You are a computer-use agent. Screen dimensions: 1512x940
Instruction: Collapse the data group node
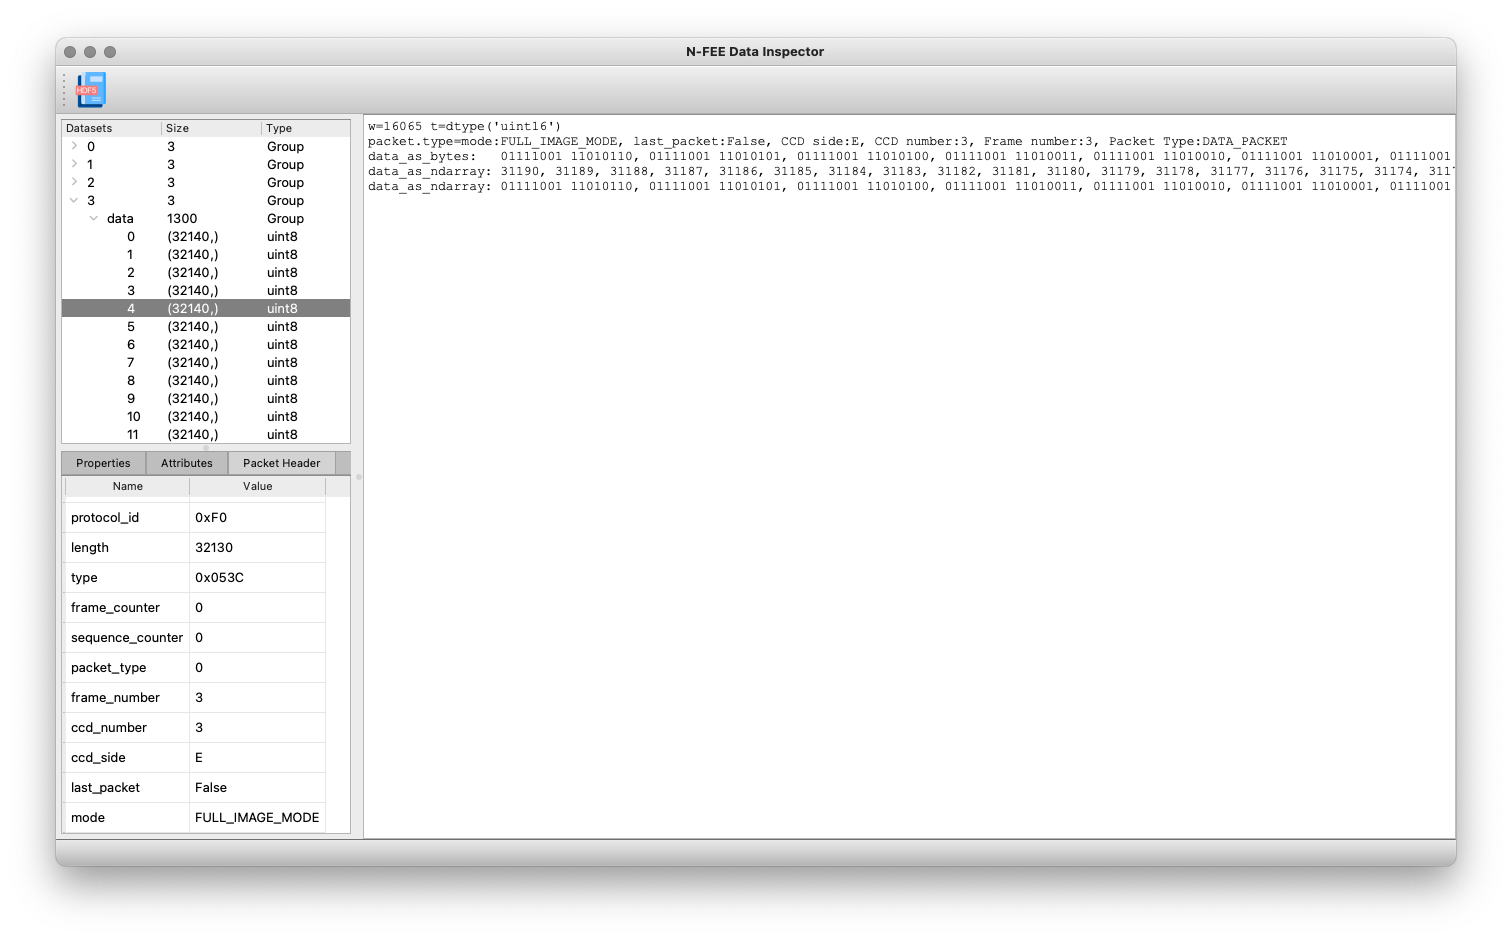pyautogui.click(x=94, y=218)
